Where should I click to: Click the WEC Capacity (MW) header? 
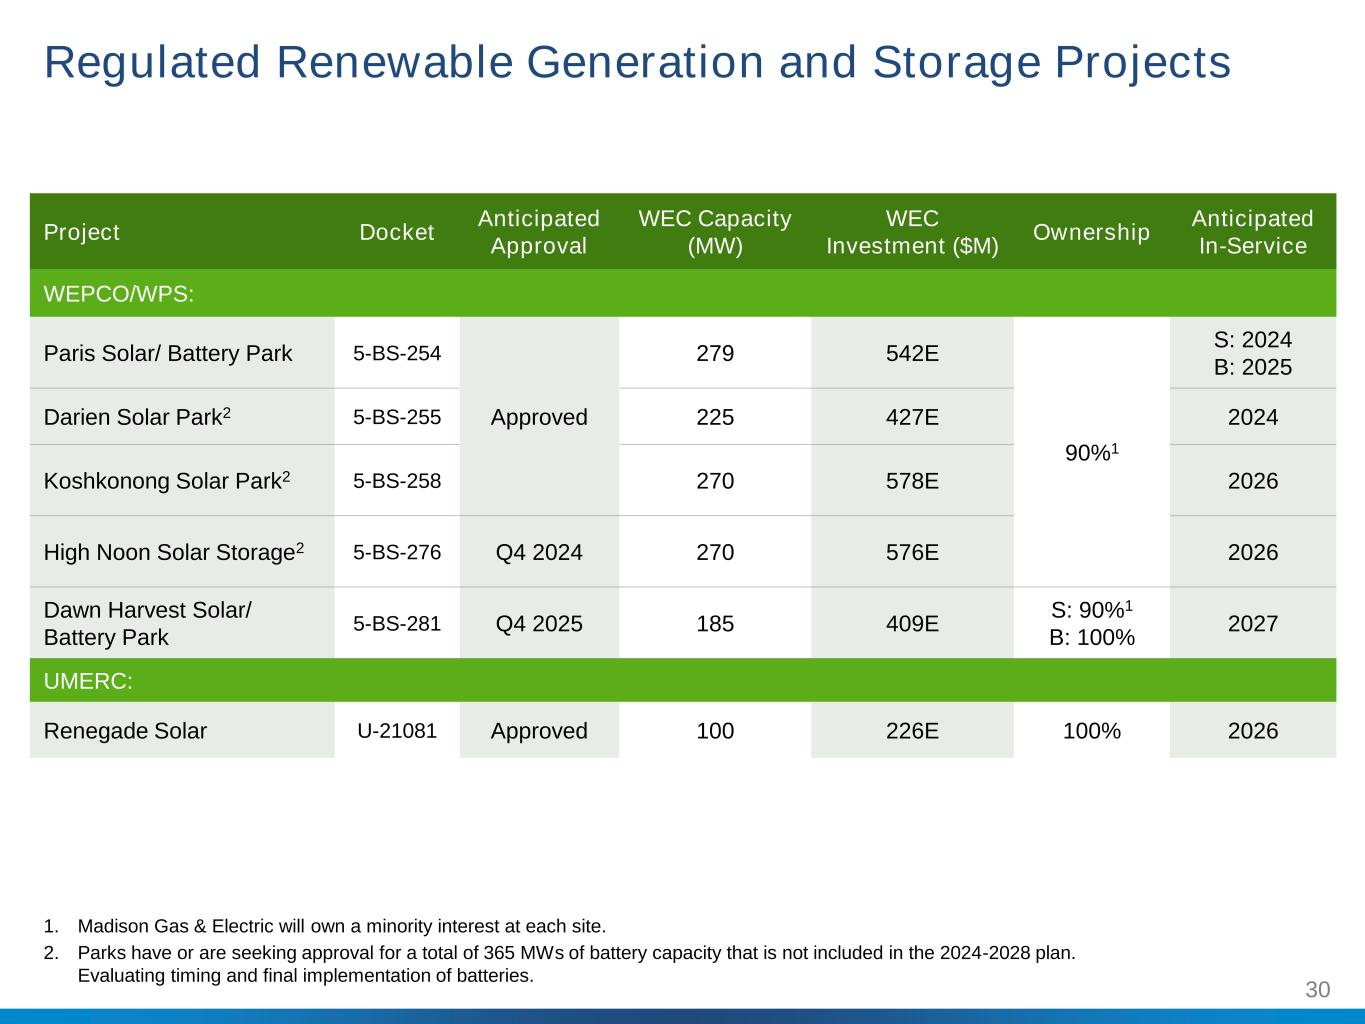tap(715, 232)
